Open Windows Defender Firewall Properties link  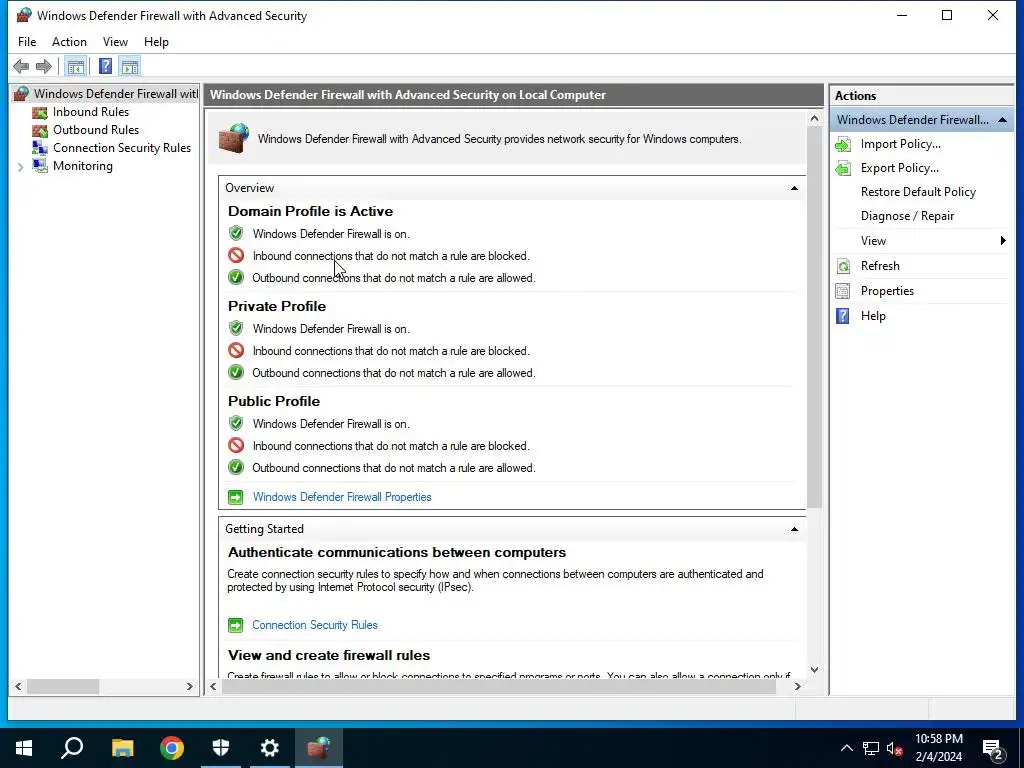click(342, 497)
